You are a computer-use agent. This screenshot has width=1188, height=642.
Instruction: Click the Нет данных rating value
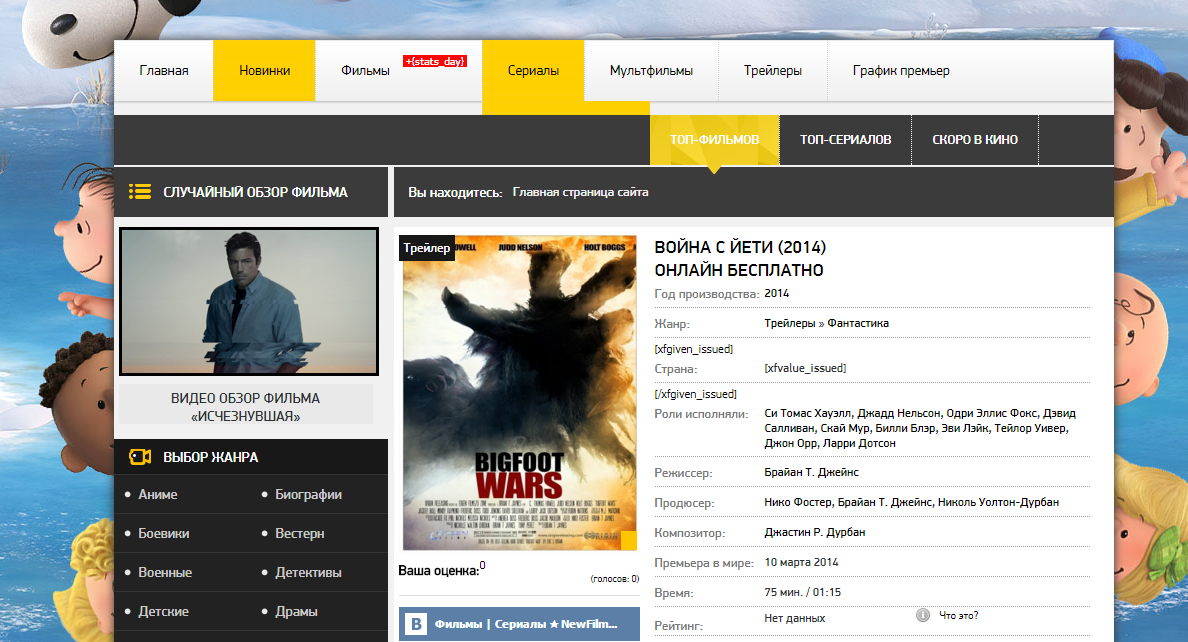pyautogui.click(x=795, y=619)
